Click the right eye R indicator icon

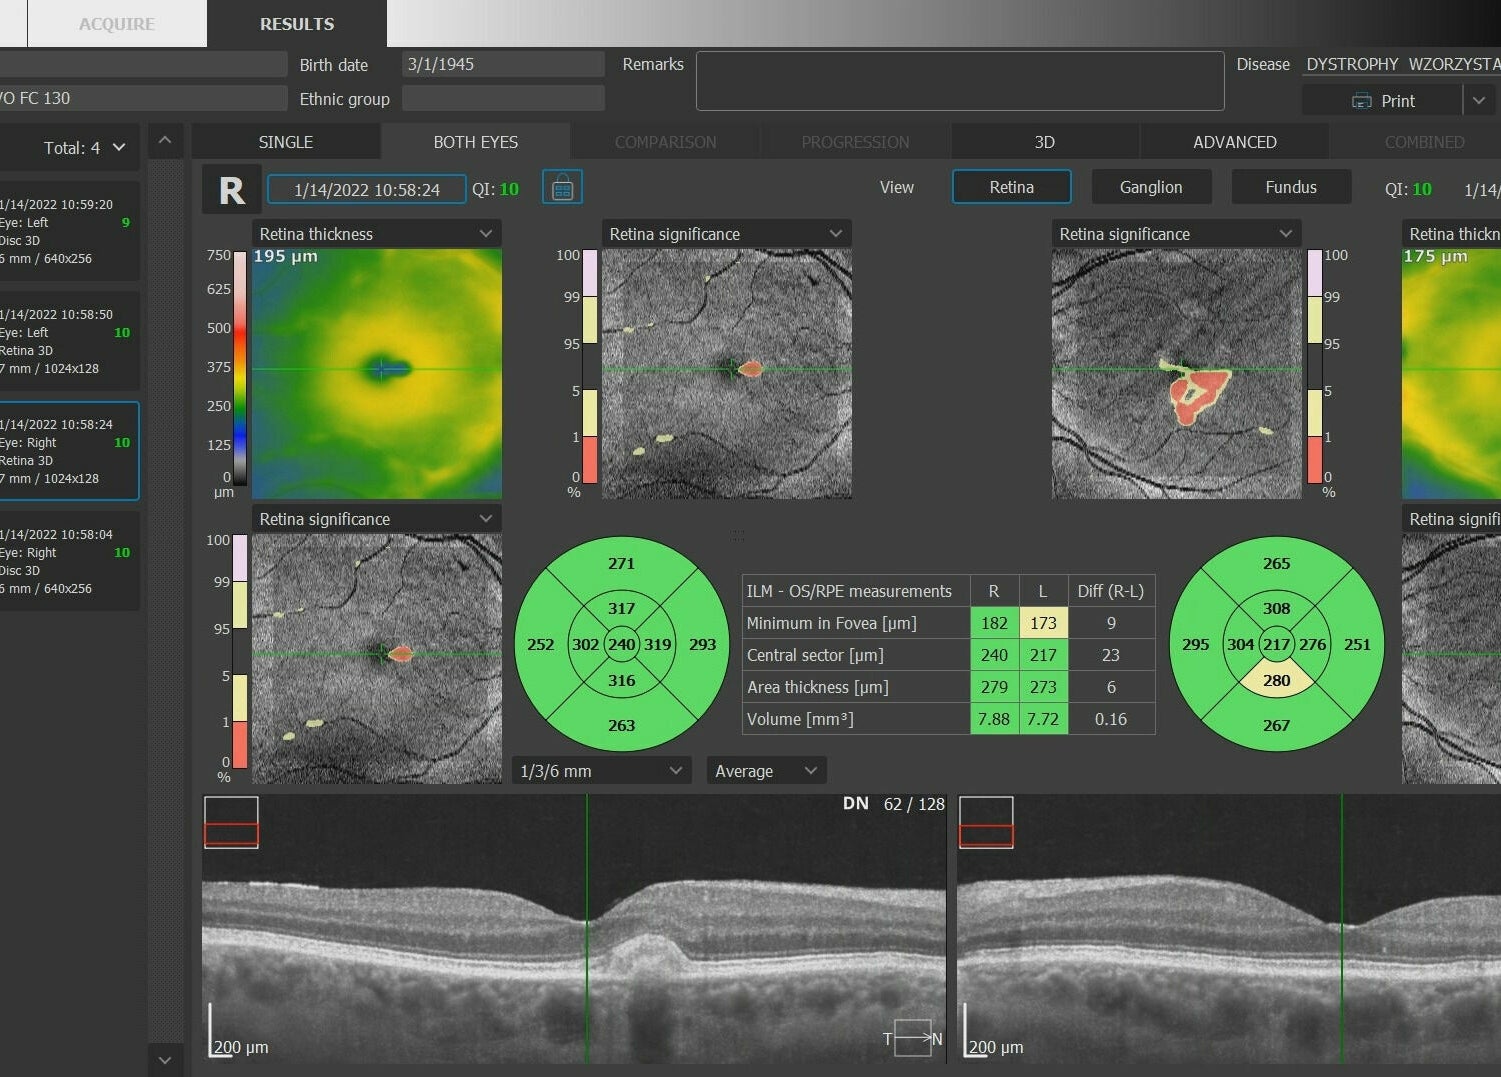[231, 189]
